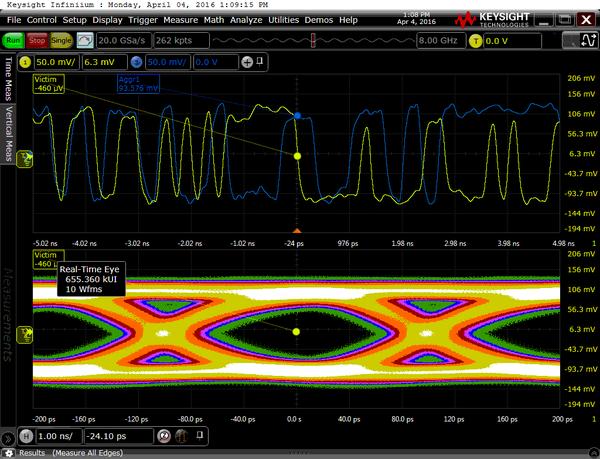Click the orange trigger time reference marker
600x459 pixels.
pyautogui.click(x=297, y=230)
